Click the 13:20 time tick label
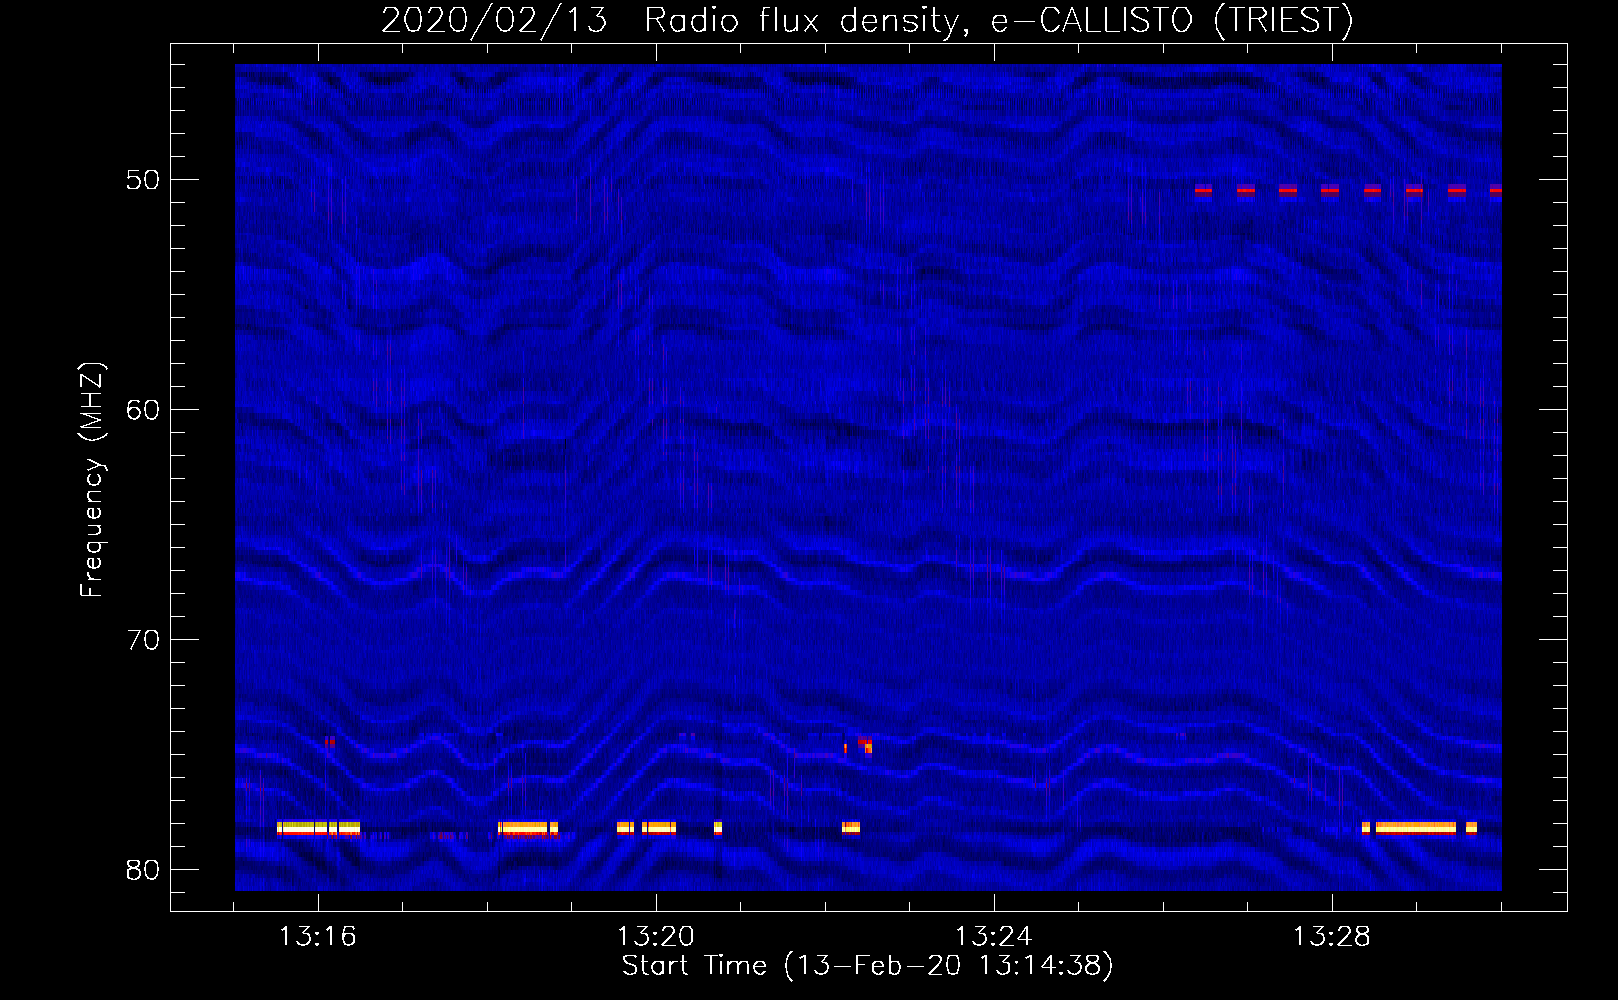Screen dimensions: 1618x1000 pyautogui.click(x=656, y=937)
